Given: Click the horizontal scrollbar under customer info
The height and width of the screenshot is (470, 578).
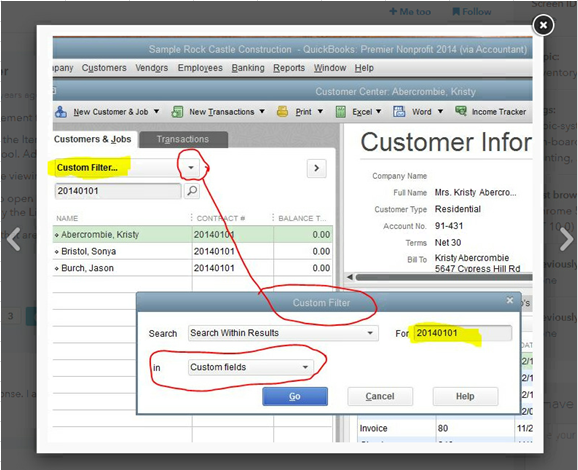Looking at the screenshot, I should coord(441,277).
